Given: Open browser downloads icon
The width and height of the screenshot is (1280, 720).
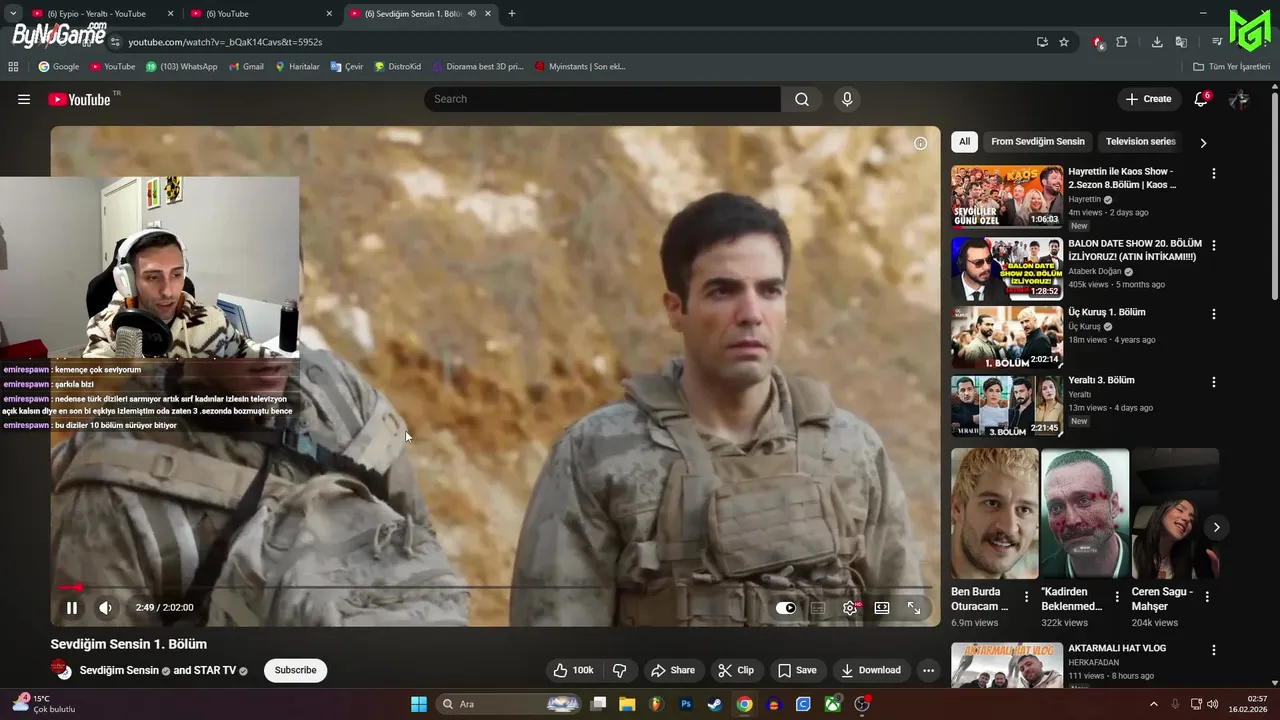Looking at the screenshot, I should (x=1157, y=42).
